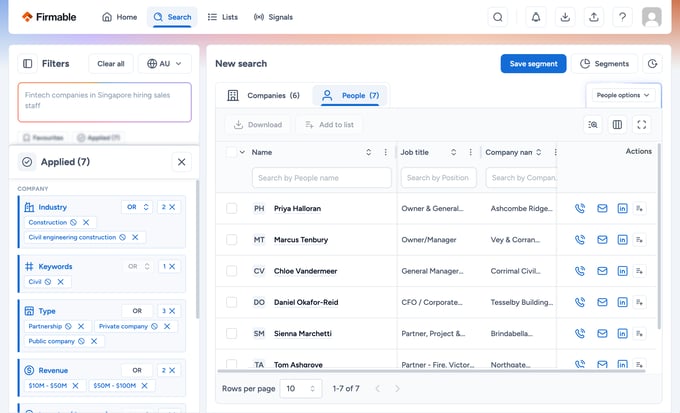The image size is (680, 413).
Task: Switch to People (7) tab
Action: coord(350,95)
